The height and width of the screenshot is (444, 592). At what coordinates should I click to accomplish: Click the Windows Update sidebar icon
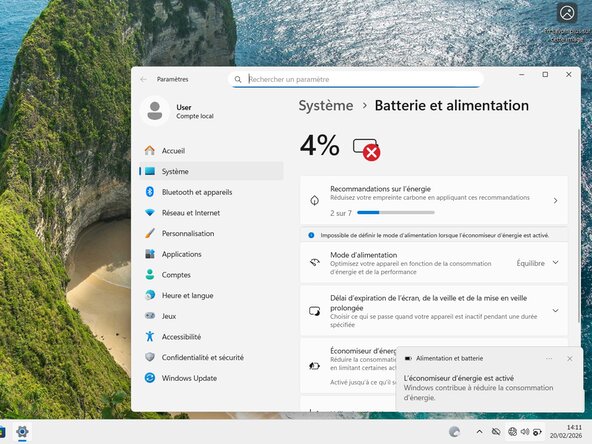coord(150,378)
